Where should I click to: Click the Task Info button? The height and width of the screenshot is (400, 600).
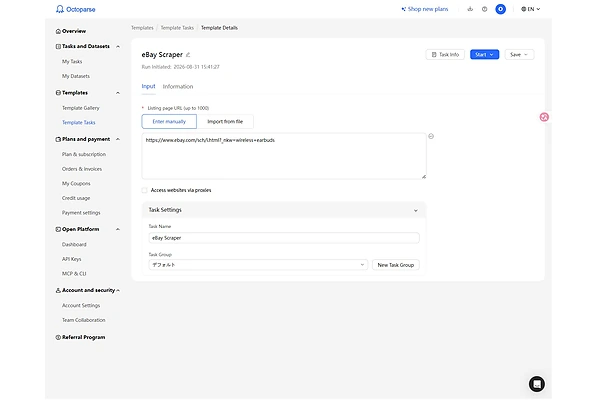coord(445,55)
